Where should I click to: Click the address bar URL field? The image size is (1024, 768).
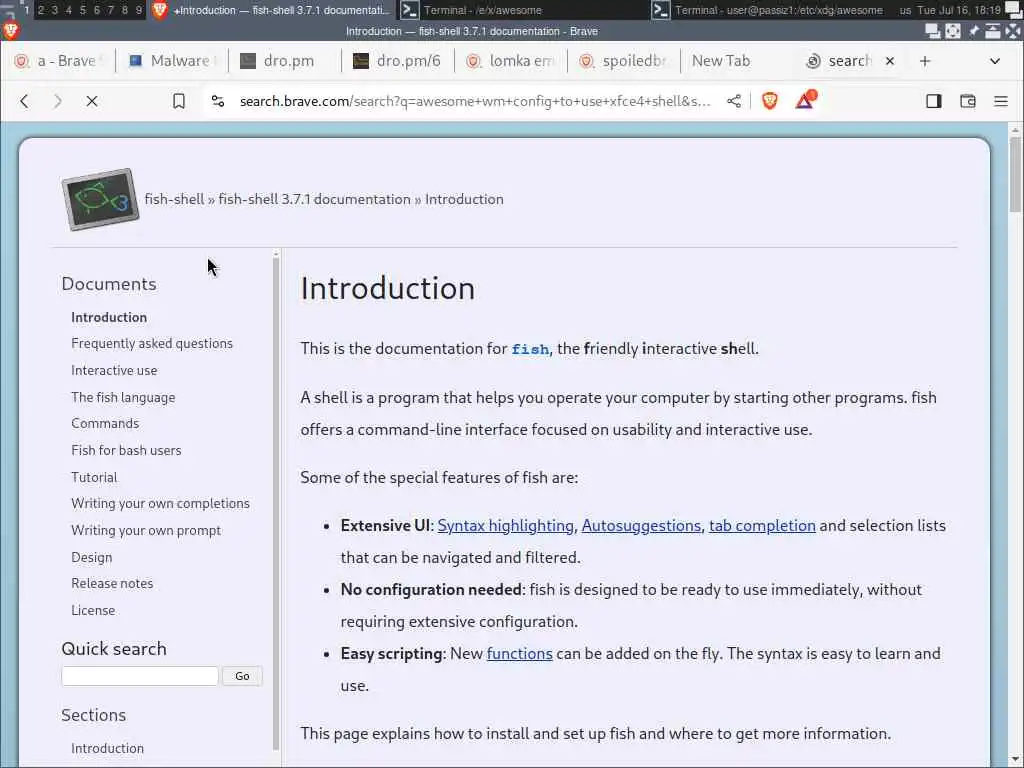pos(475,101)
